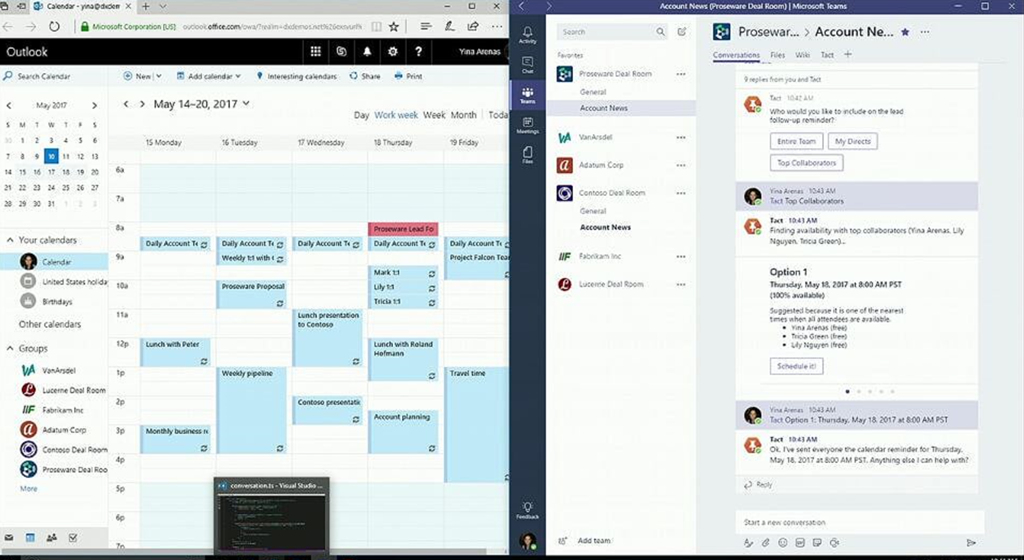This screenshot has width=1024, height=560.
Task: Click Teams Search box
Action: pos(611,31)
